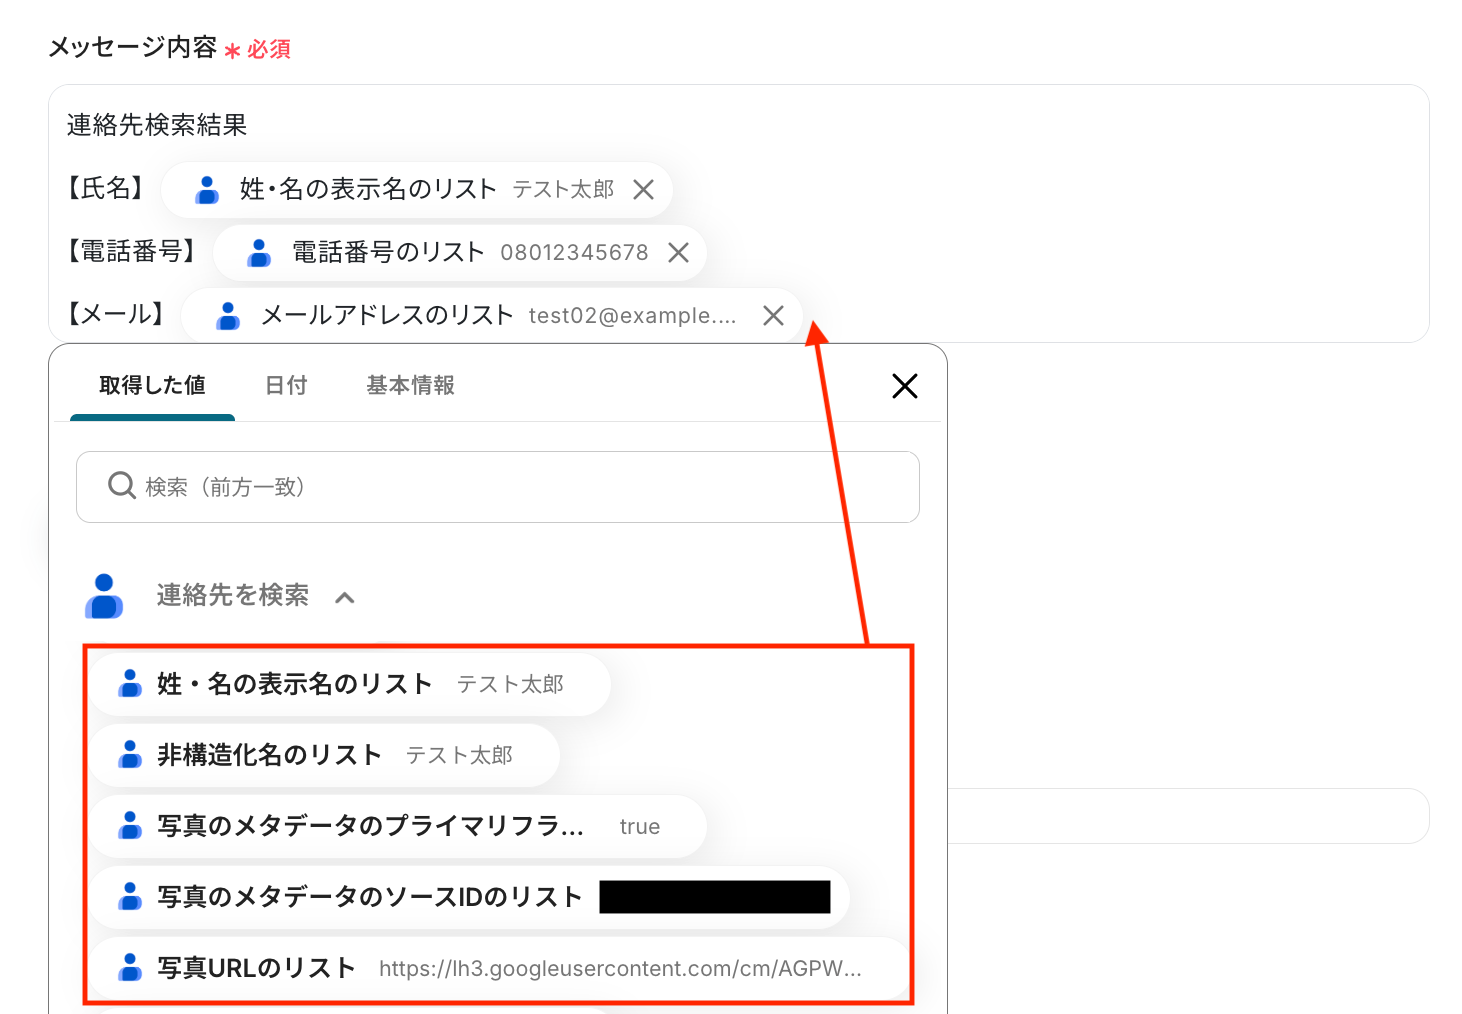The height and width of the screenshot is (1014, 1462).
Task: Insert 写真のメタデータのソースIDのリスト value
Action: [x=470, y=897]
